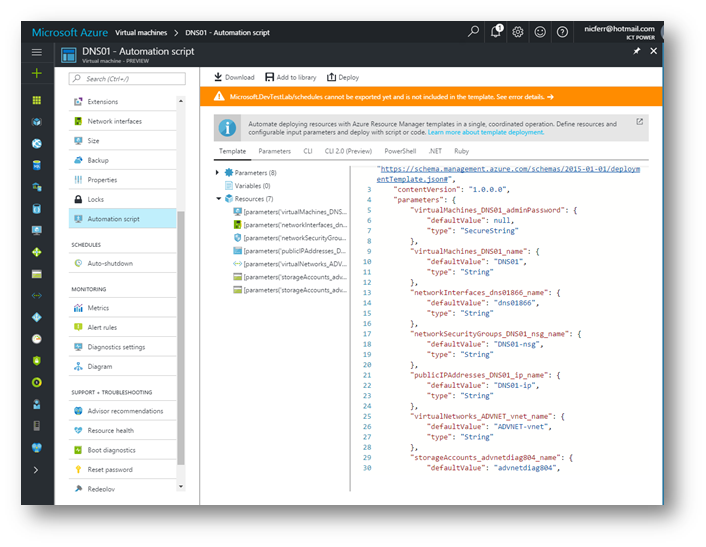
Task: Open DNS01 - Automation script breadcrumb
Action: 227,32
